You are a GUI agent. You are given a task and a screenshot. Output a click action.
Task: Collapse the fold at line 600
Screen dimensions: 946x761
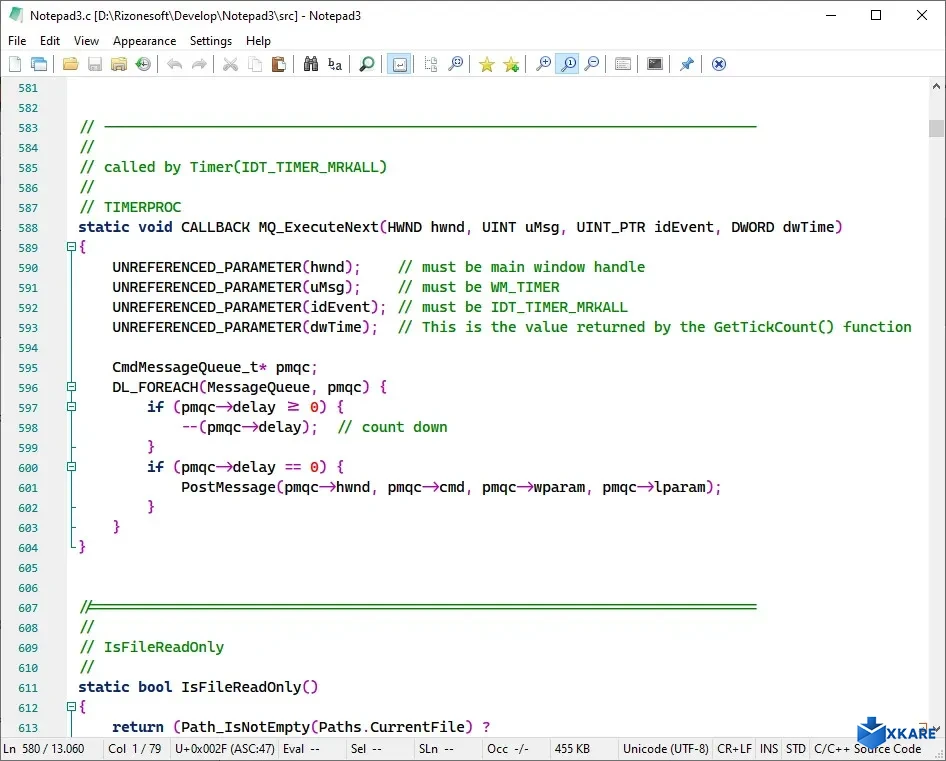pos(71,466)
